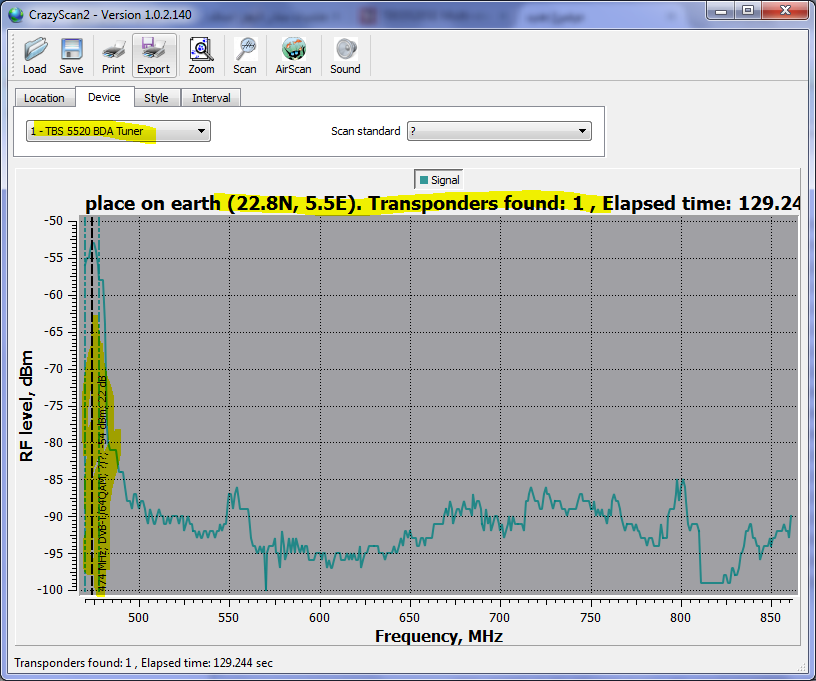Click the Save floppy disk icon
The height and width of the screenshot is (681, 816).
[x=71, y=49]
